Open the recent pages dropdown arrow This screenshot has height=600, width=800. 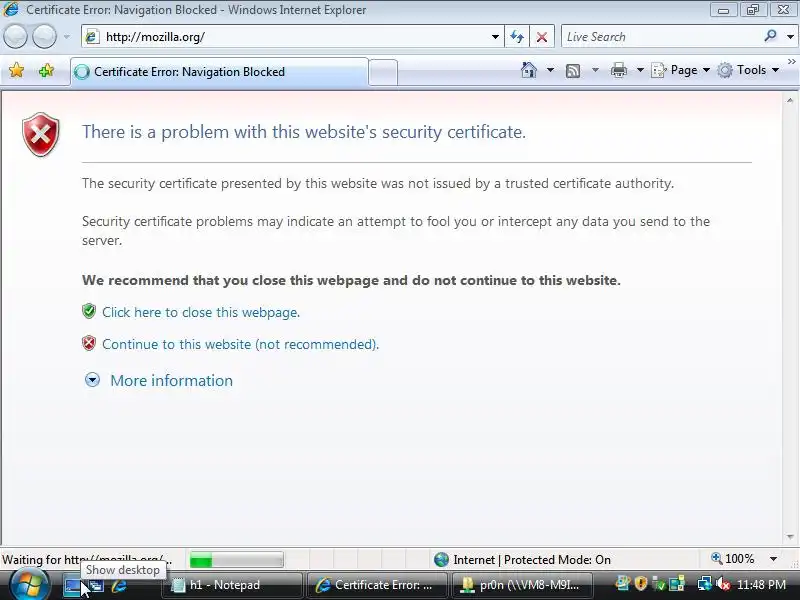pyautogui.click(x=66, y=37)
